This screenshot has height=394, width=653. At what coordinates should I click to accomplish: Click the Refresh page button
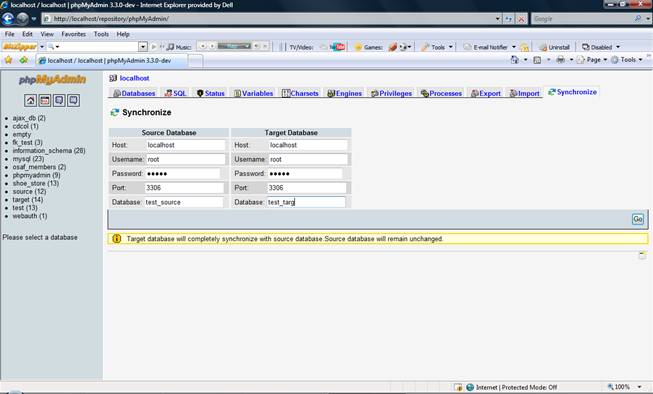pyautogui.click(x=508, y=19)
